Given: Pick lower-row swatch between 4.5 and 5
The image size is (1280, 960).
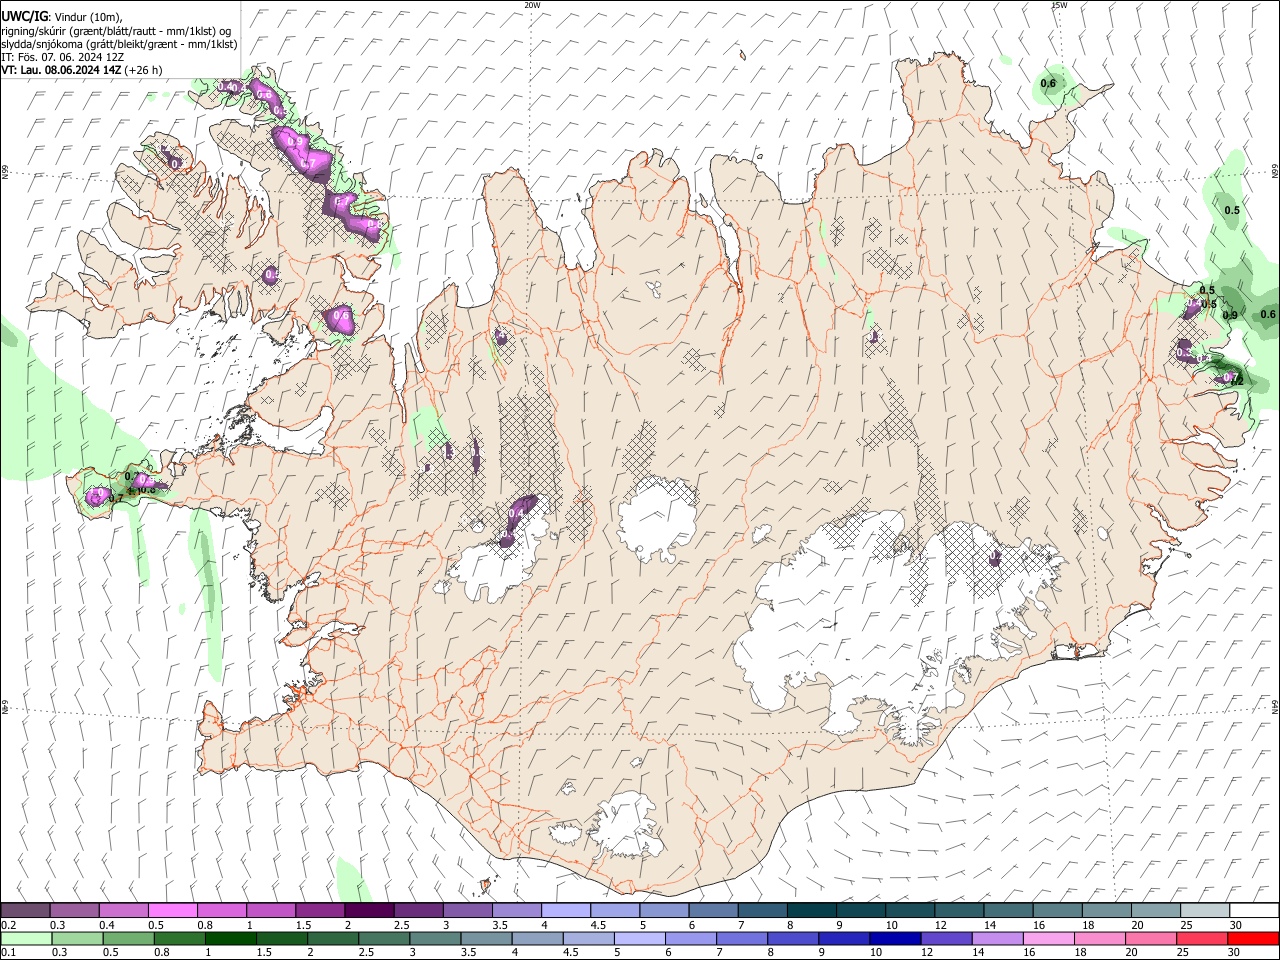Looking at the screenshot, I should (588, 938).
